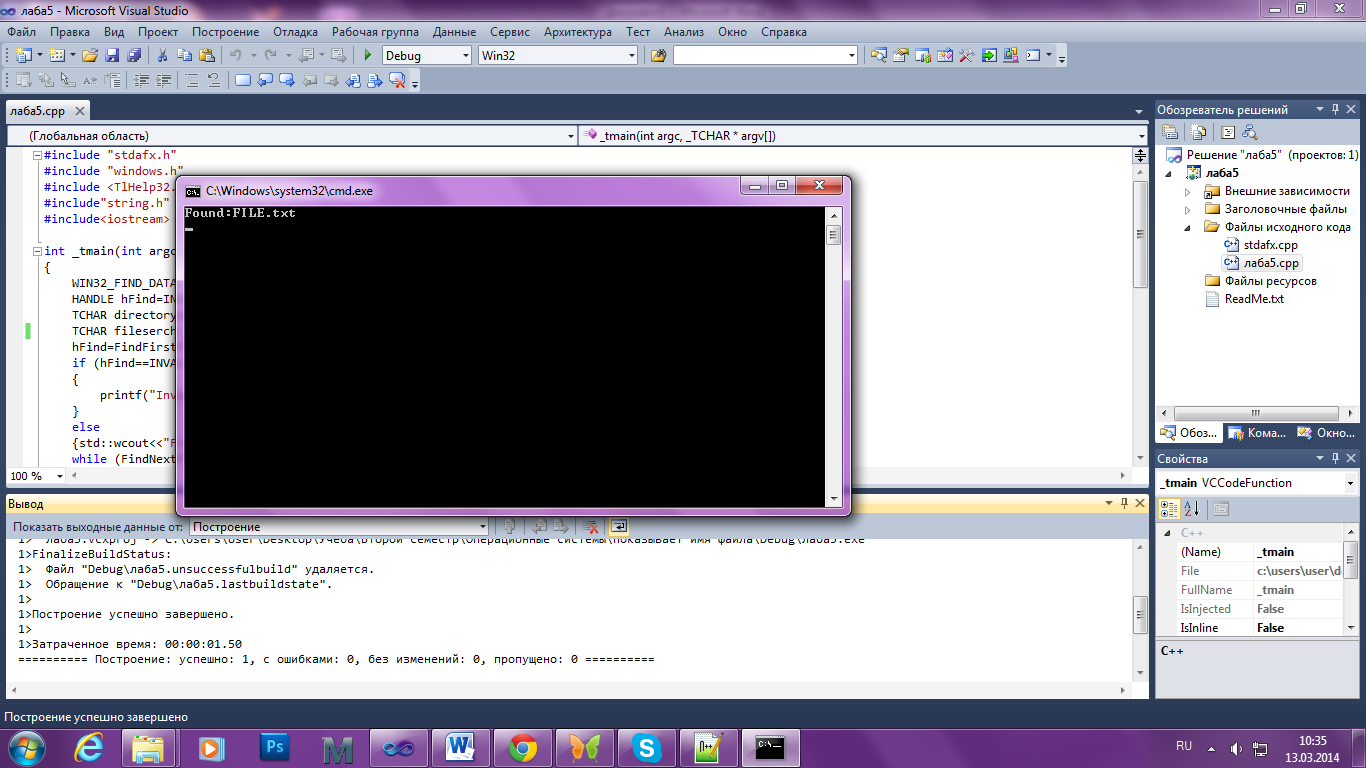Open file with the folder toolbar icon
This screenshot has height=768, width=1366.
point(90,56)
